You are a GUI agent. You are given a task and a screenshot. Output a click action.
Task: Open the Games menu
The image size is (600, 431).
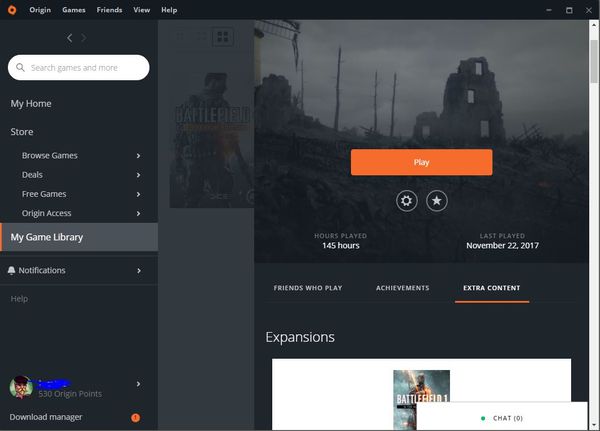point(74,10)
